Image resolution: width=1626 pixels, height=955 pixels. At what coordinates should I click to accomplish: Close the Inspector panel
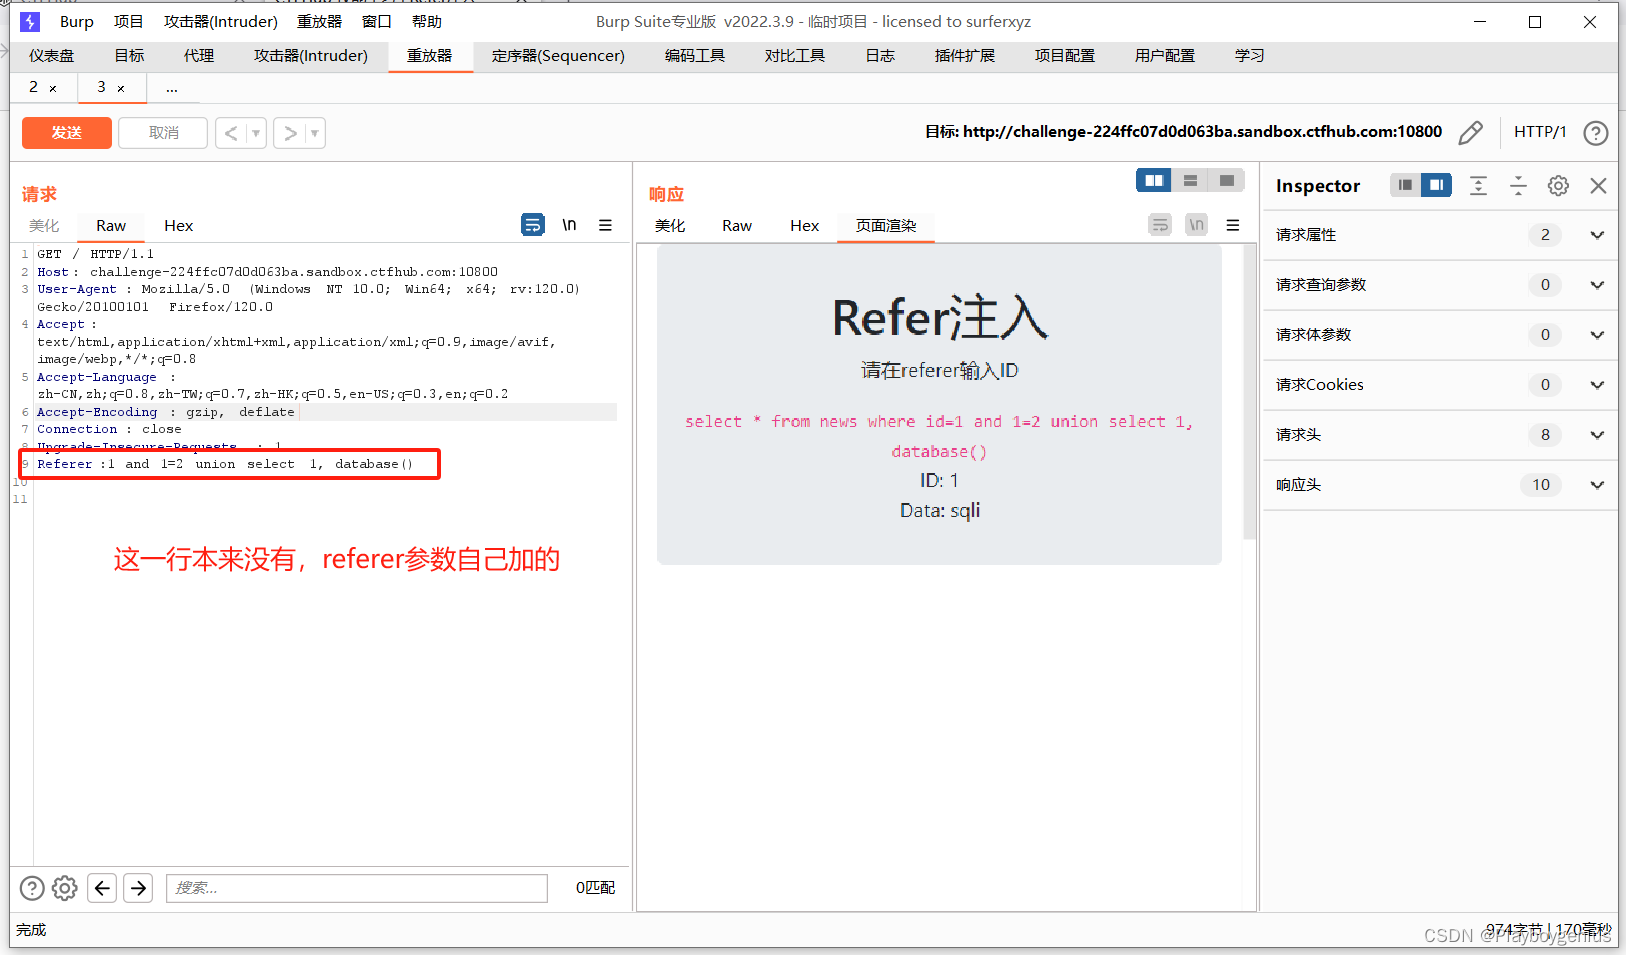tap(1598, 186)
